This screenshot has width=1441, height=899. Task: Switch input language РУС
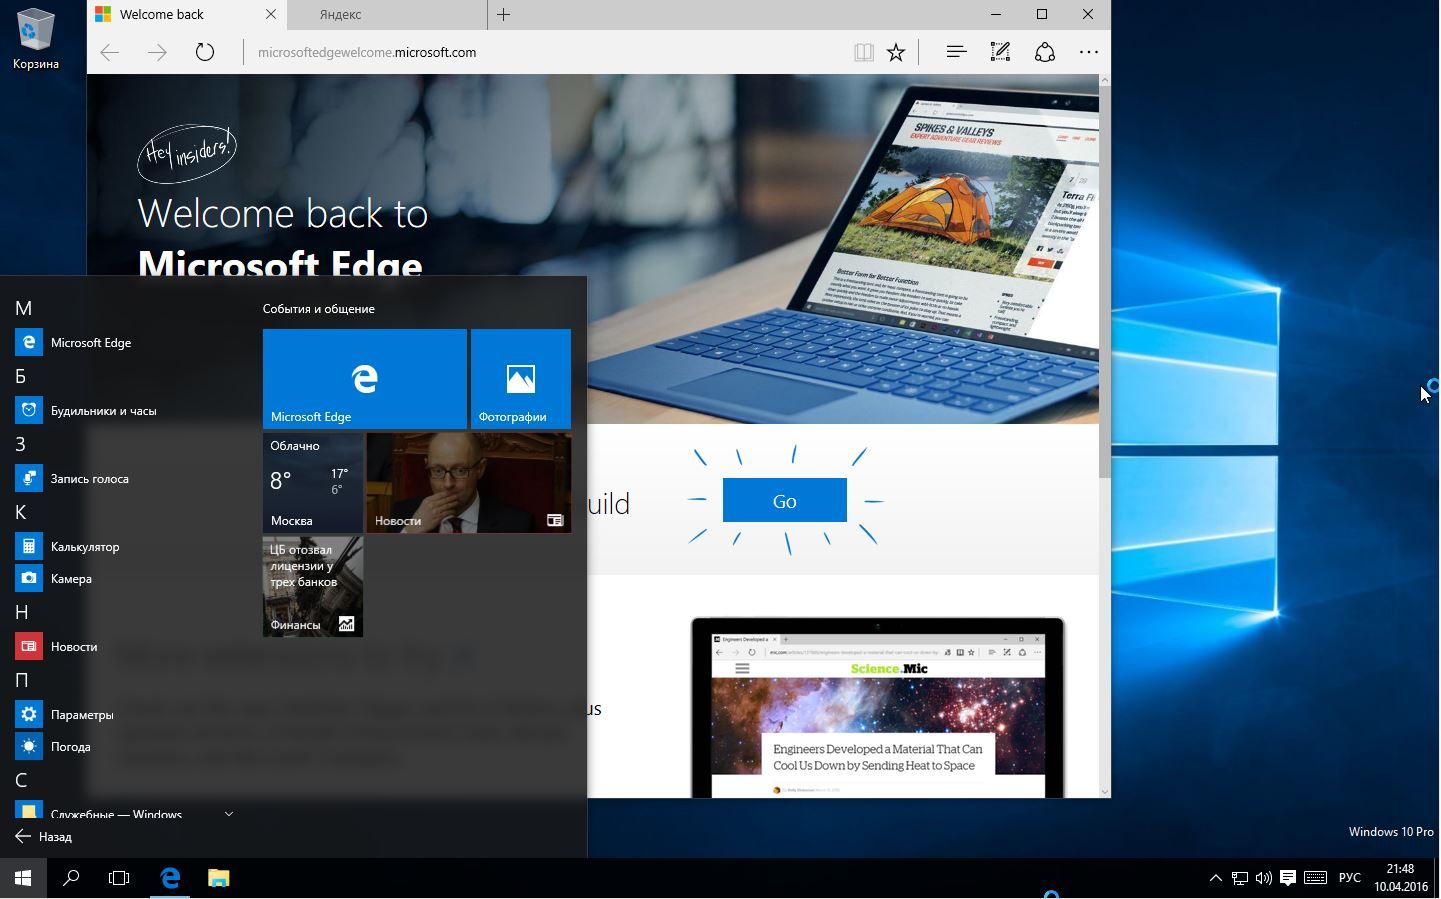[x=1350, y=878]
